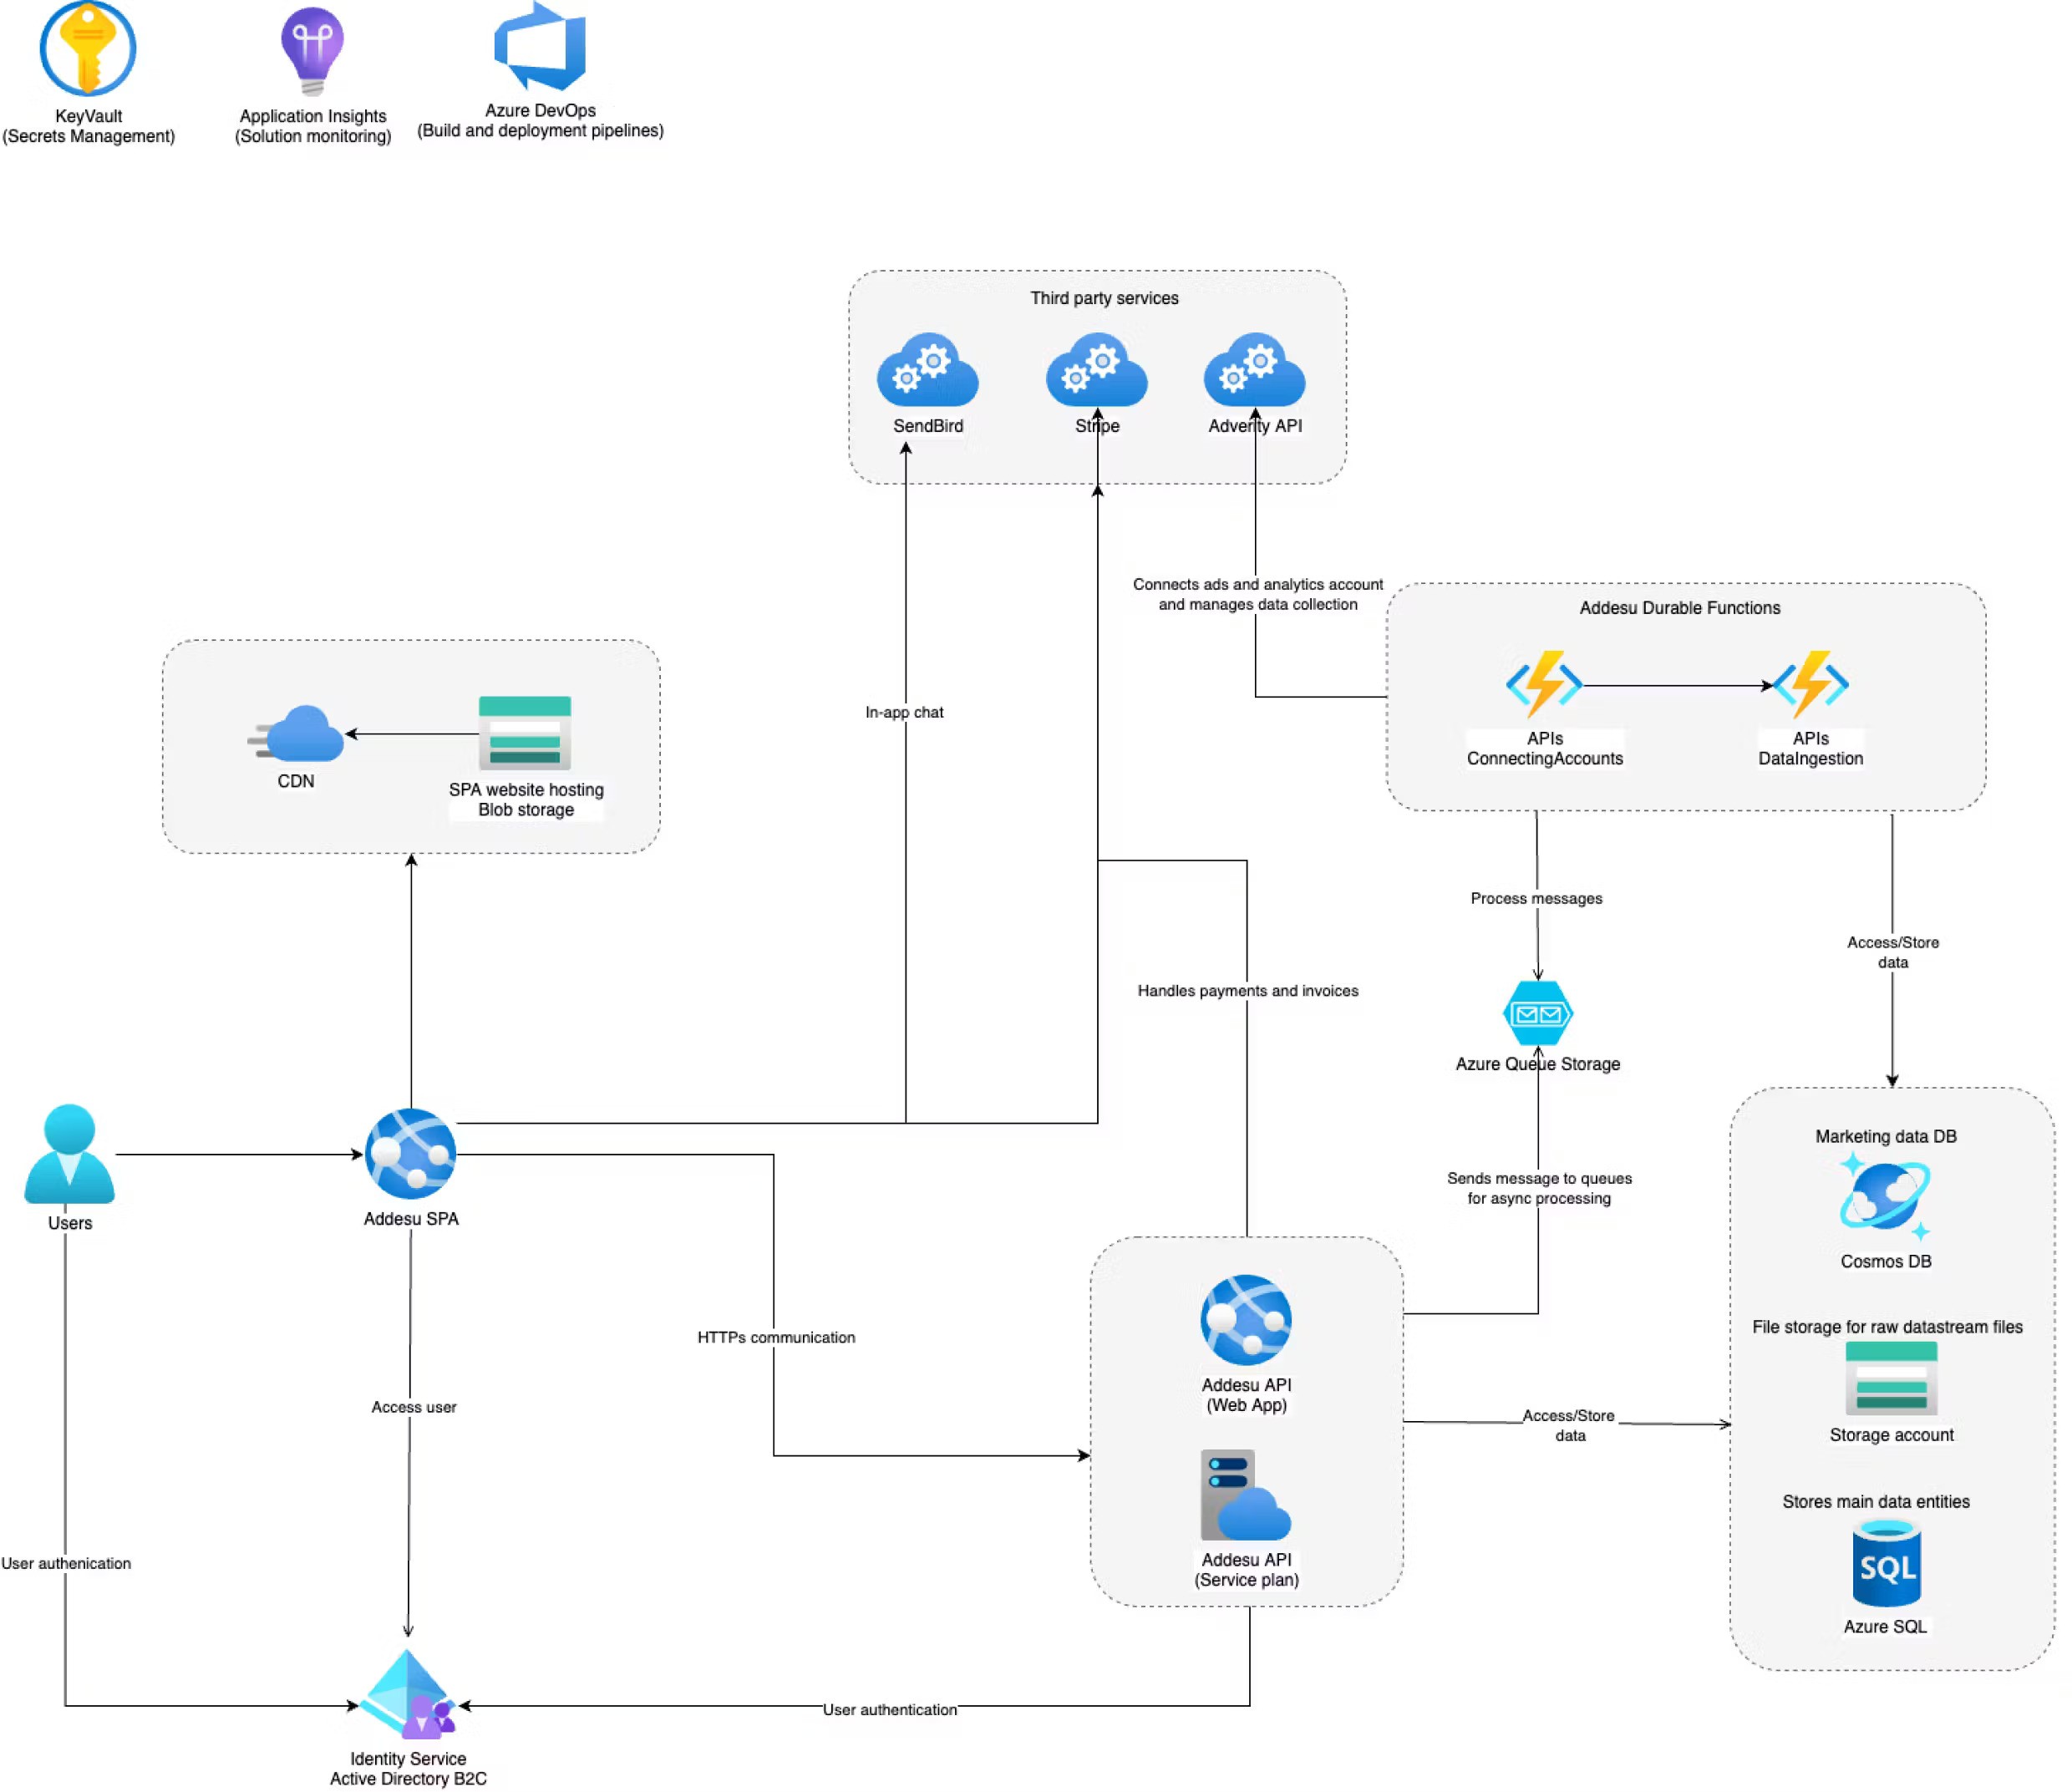Click the KeyVault key icon
Viewport: 2072px width, 1792px height.
point(88,48)
